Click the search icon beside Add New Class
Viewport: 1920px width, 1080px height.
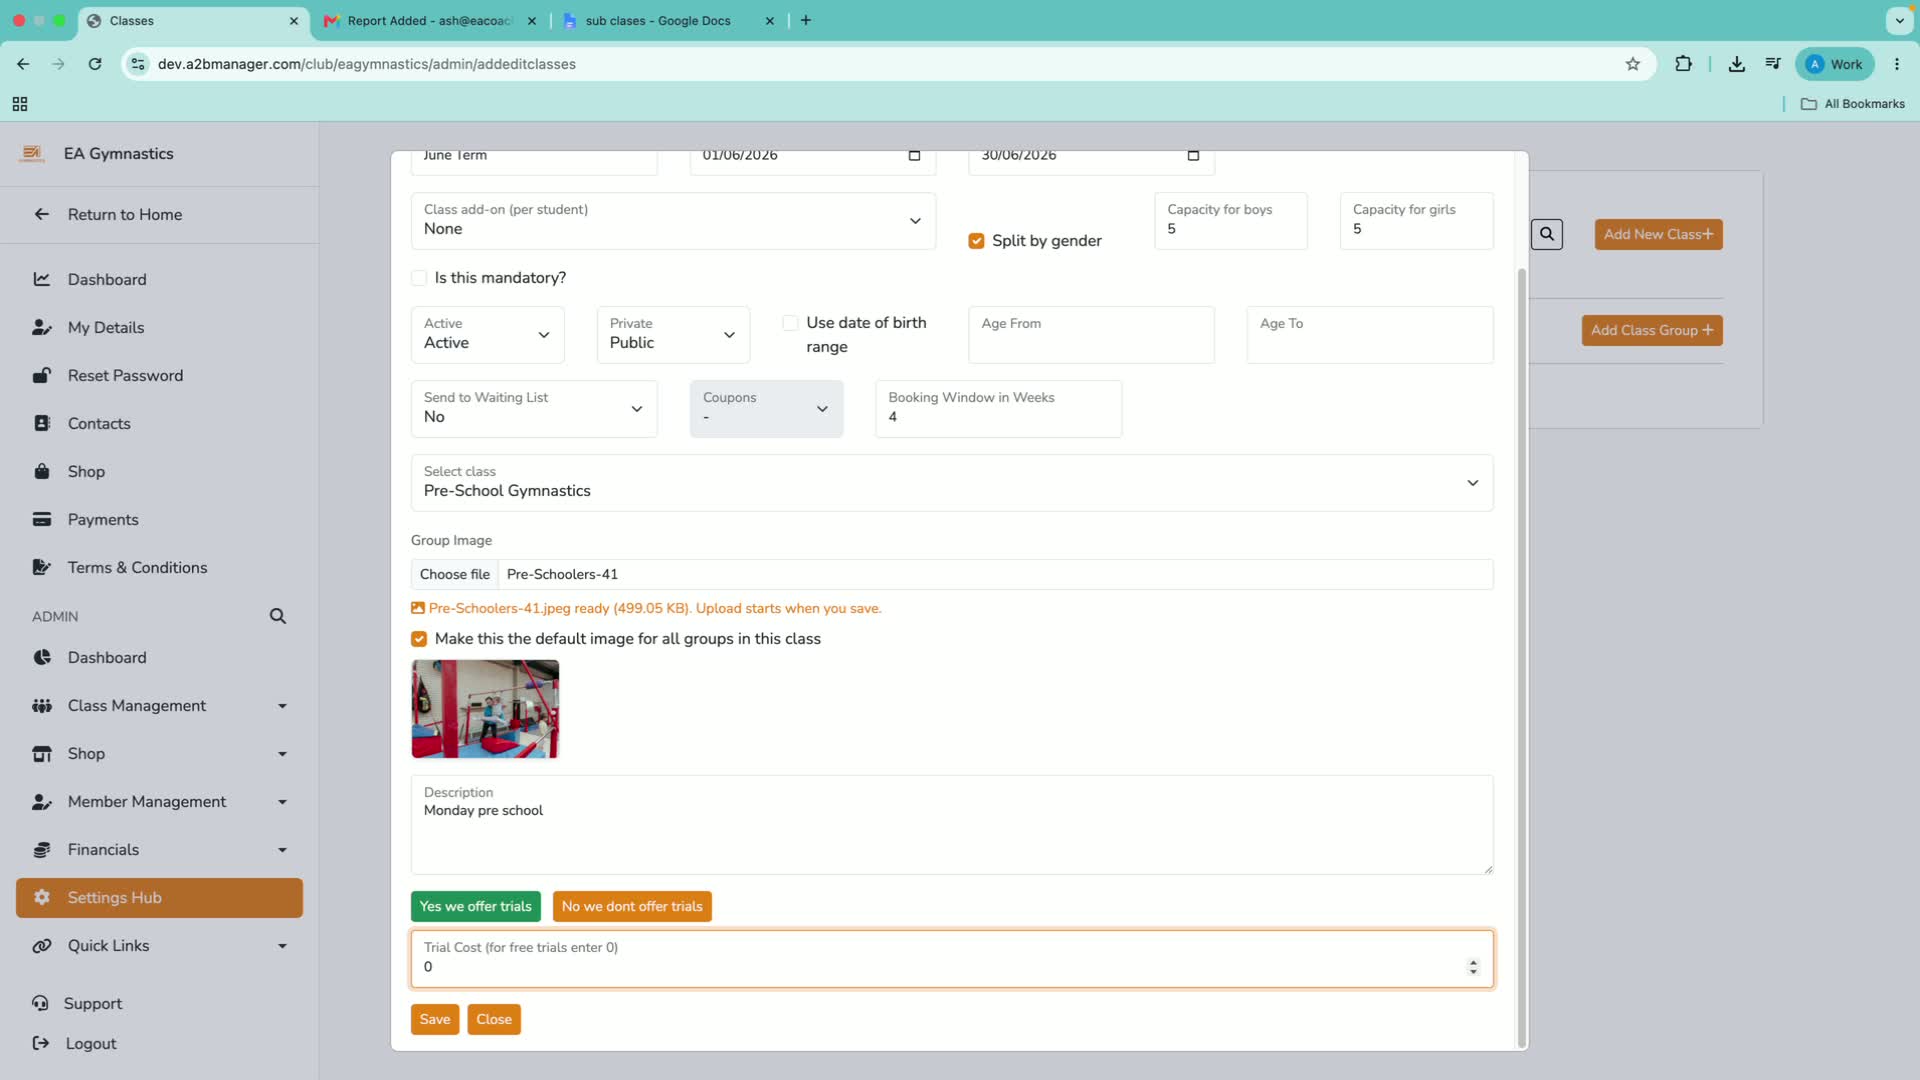(1547, 234)
